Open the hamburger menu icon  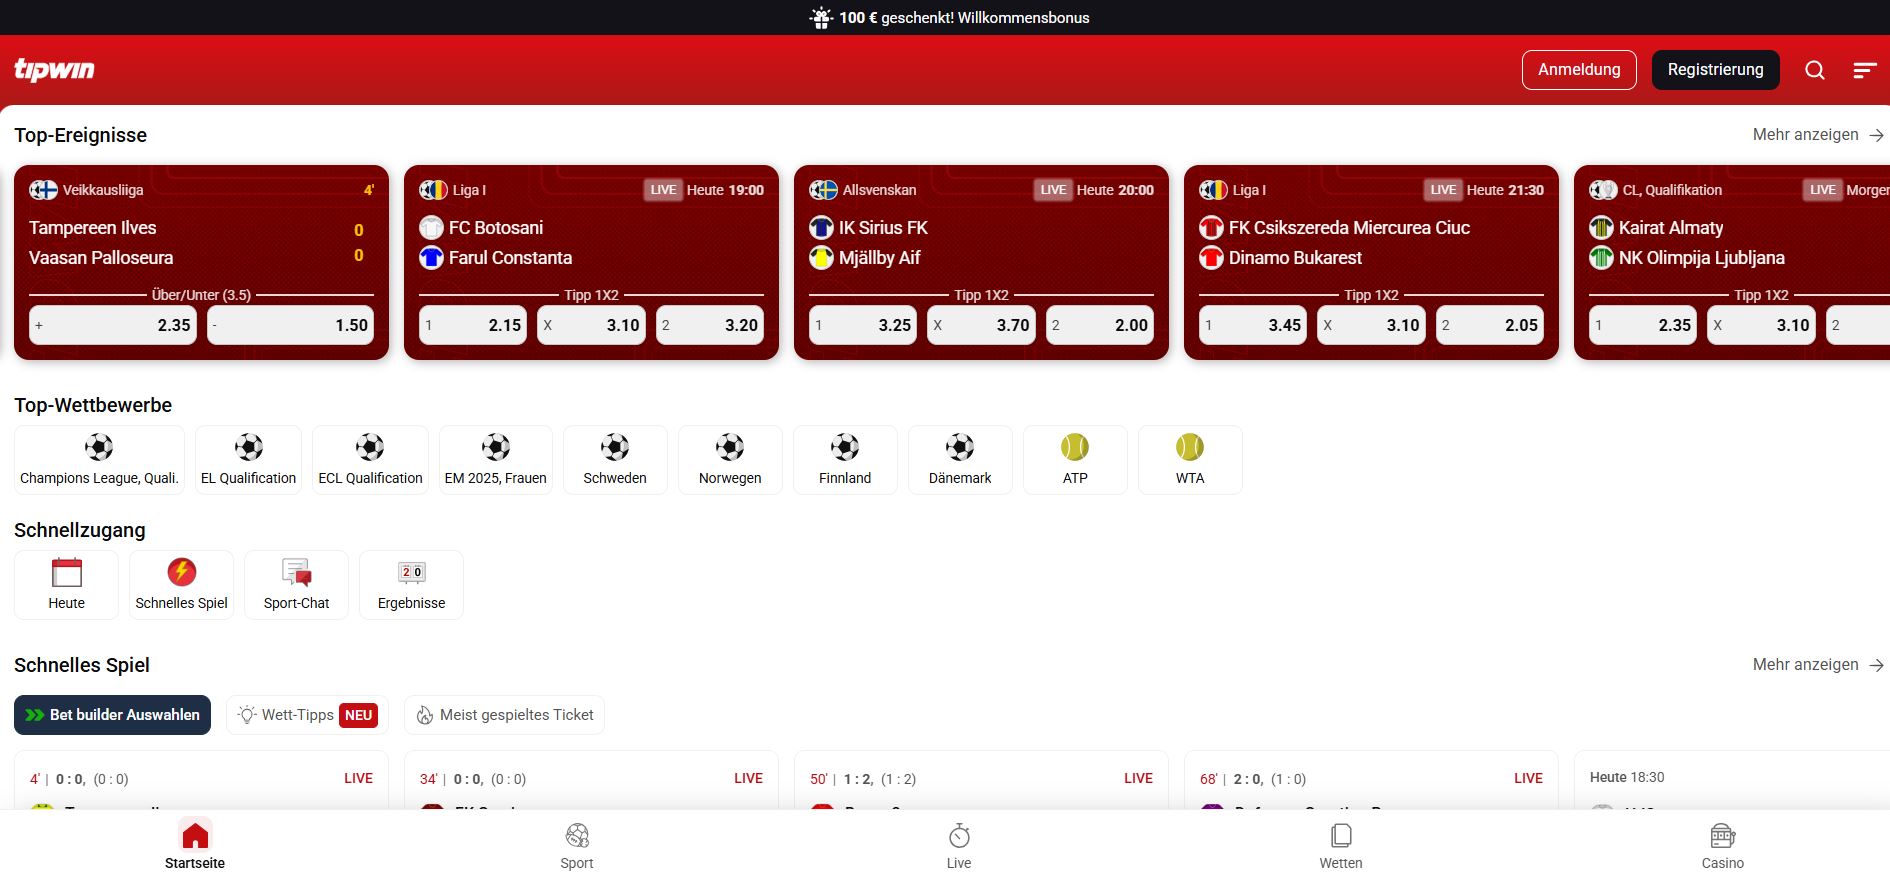(1864, 70)
